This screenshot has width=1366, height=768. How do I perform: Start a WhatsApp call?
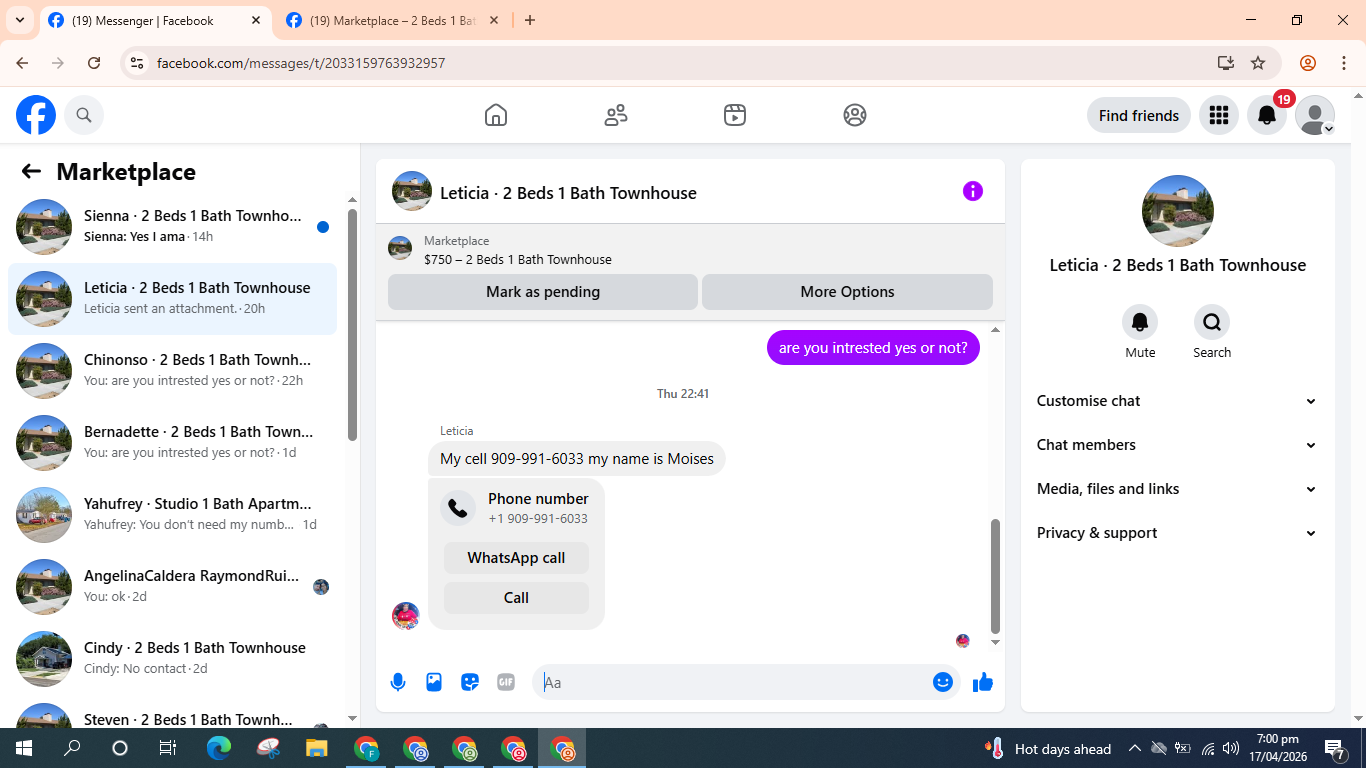click(x=516, y=558)
